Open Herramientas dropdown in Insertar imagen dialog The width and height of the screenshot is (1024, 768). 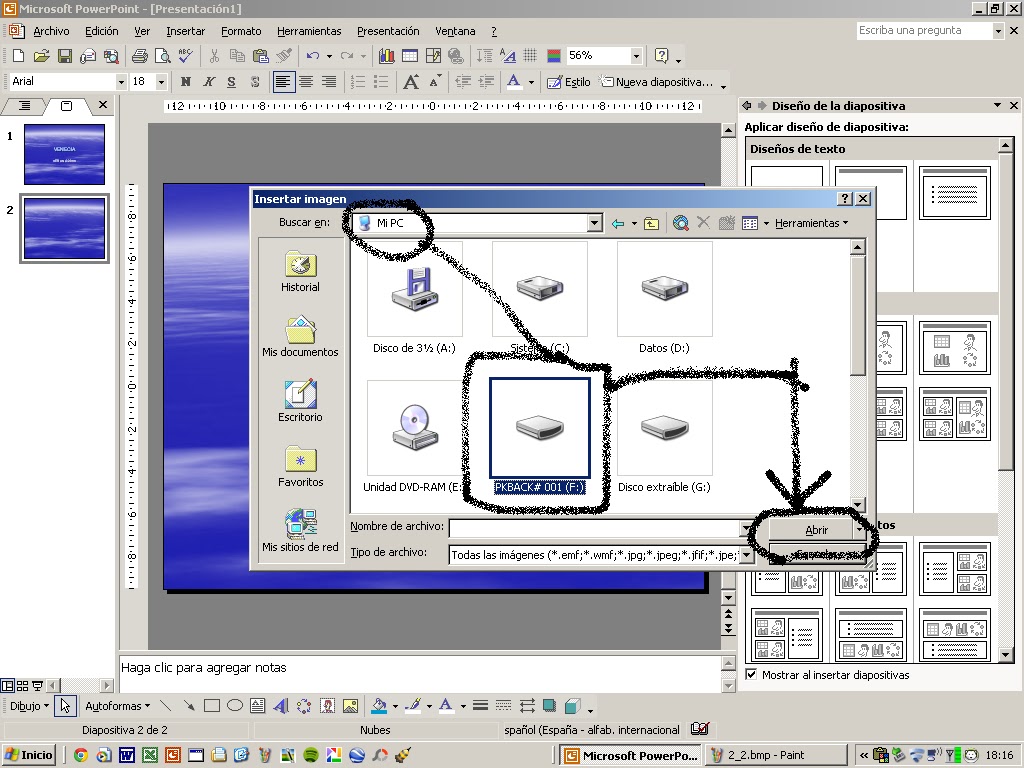click(x=811, y=223)
